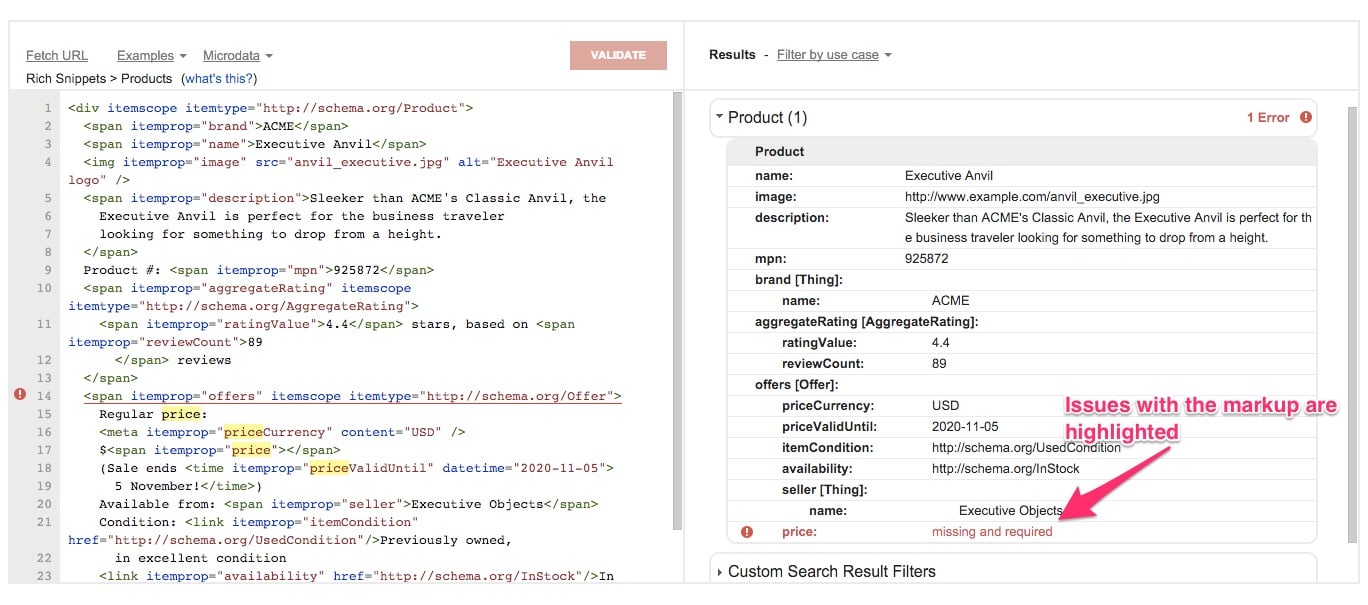Place cursor on the line 17 price span code
The image size is (1368, 605).
point(220,450)
